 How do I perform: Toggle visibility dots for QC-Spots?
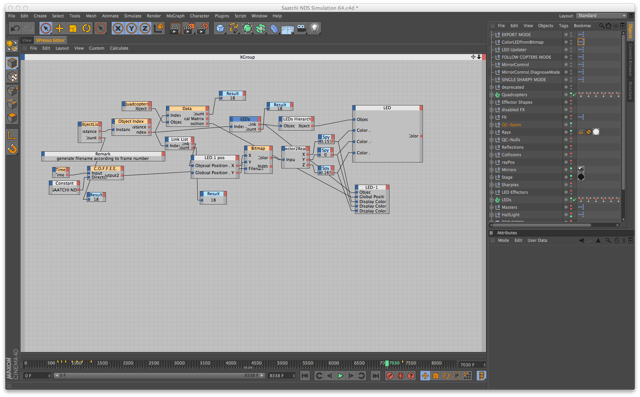(x=571, y=125)
